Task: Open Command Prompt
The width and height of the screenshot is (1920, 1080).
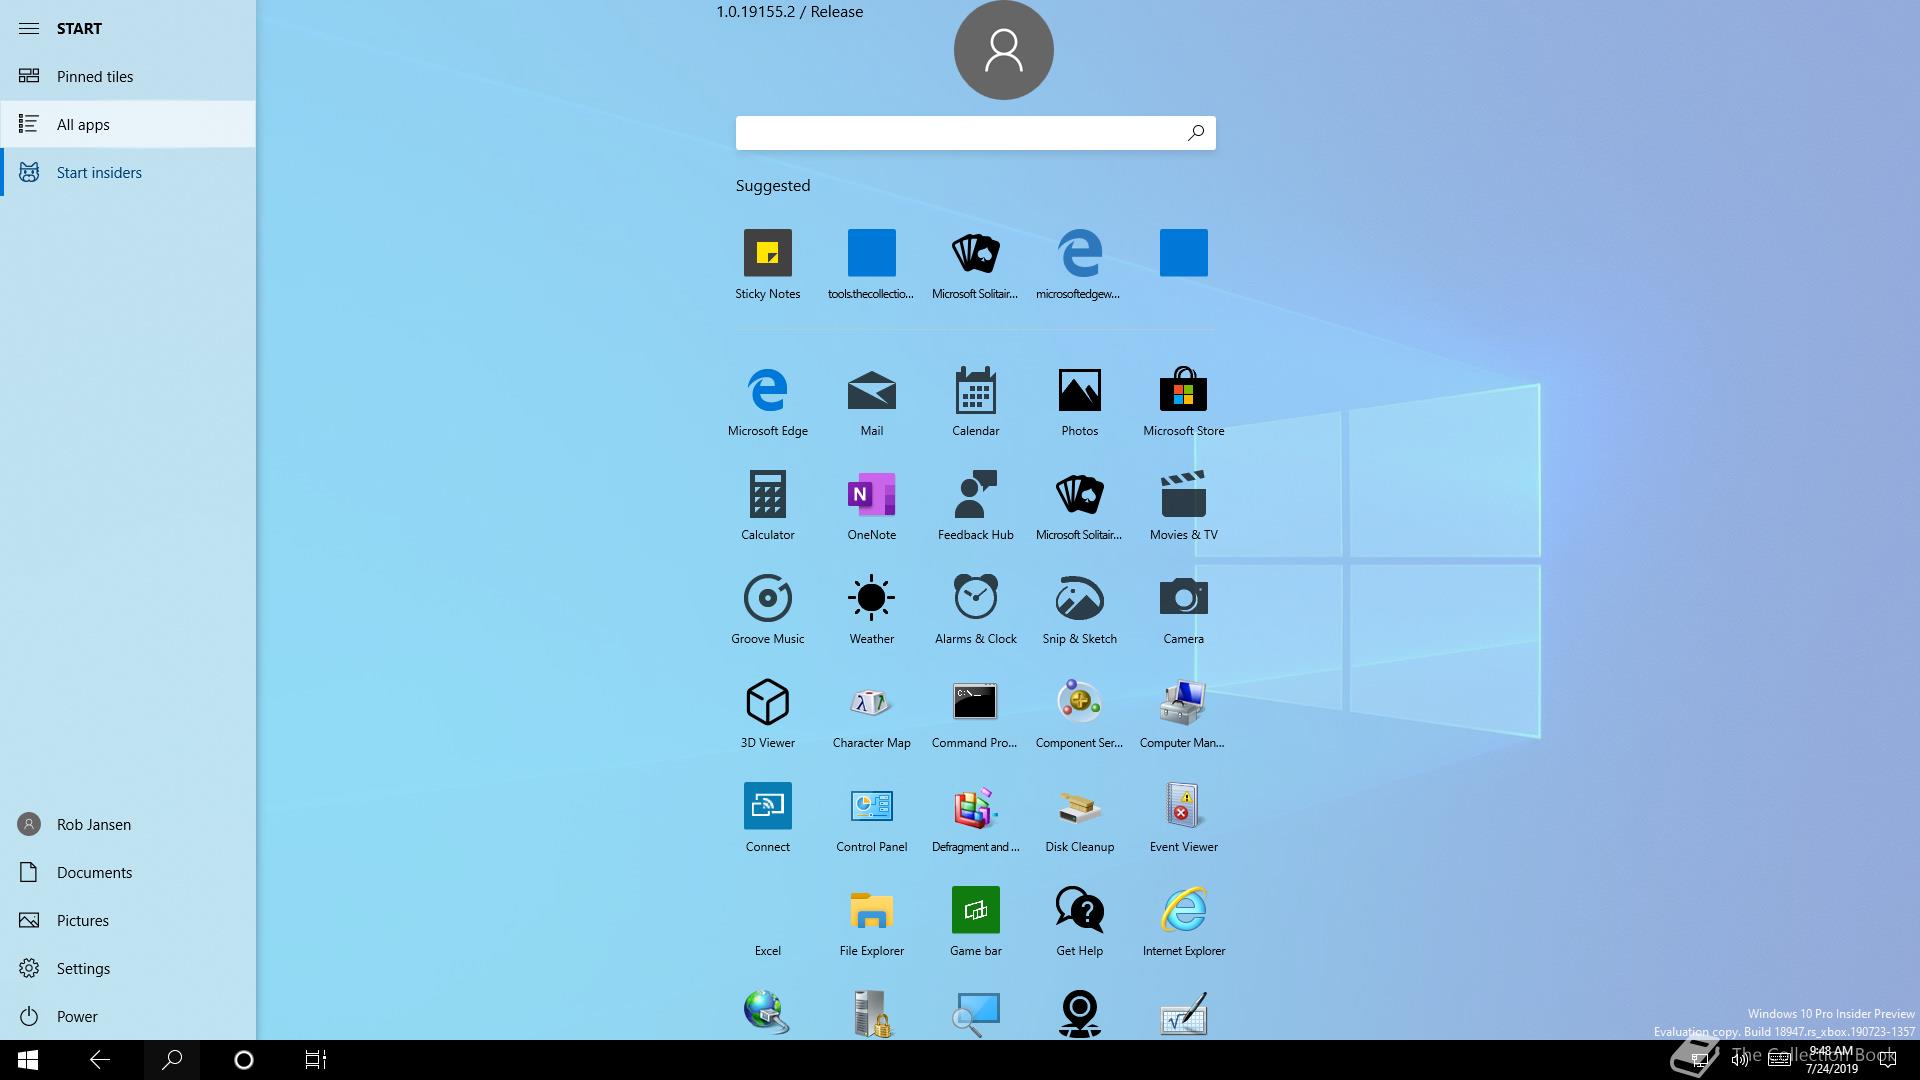Action: pos(975,713)
